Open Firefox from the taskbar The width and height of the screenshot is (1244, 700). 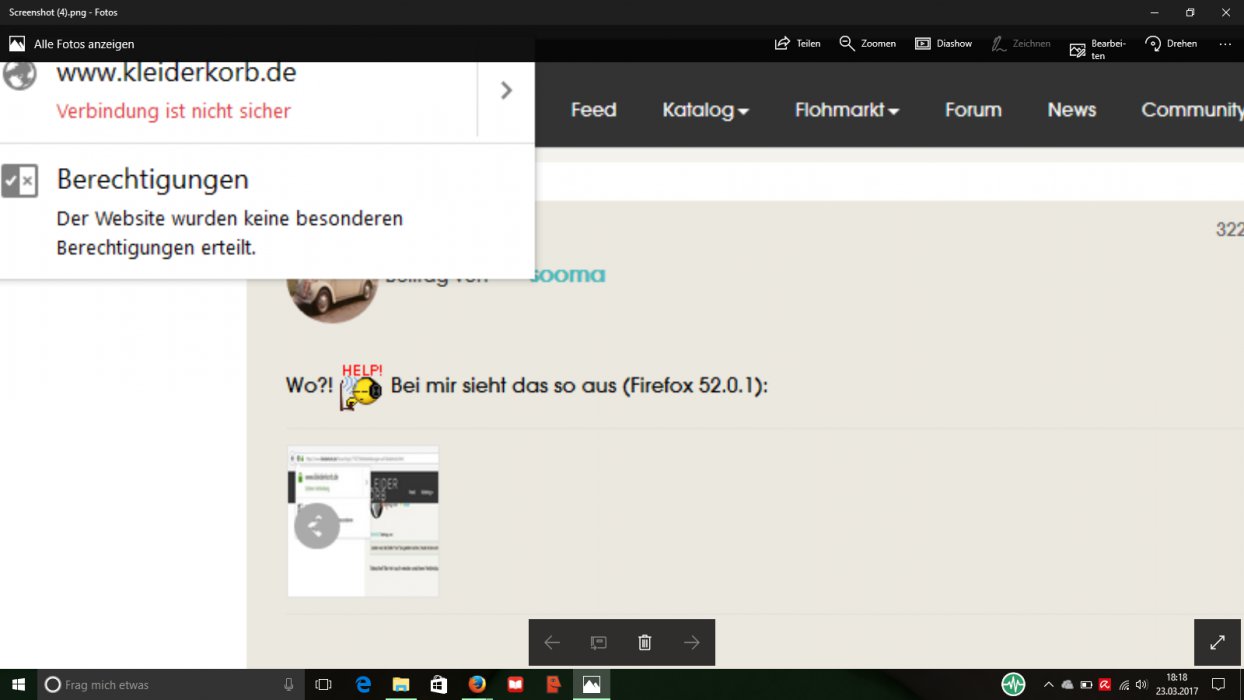click(x=477, y=685)
